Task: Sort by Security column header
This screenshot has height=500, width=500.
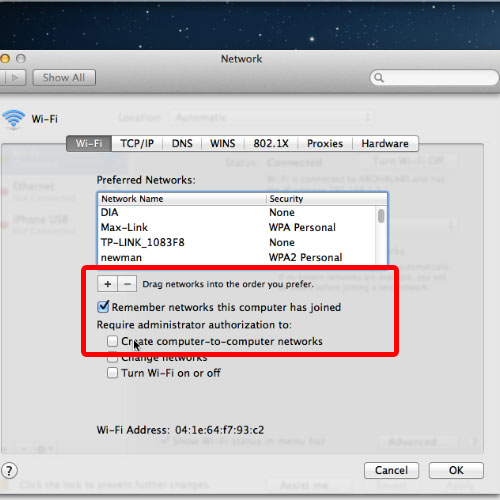Action: (x=327, y=199)
